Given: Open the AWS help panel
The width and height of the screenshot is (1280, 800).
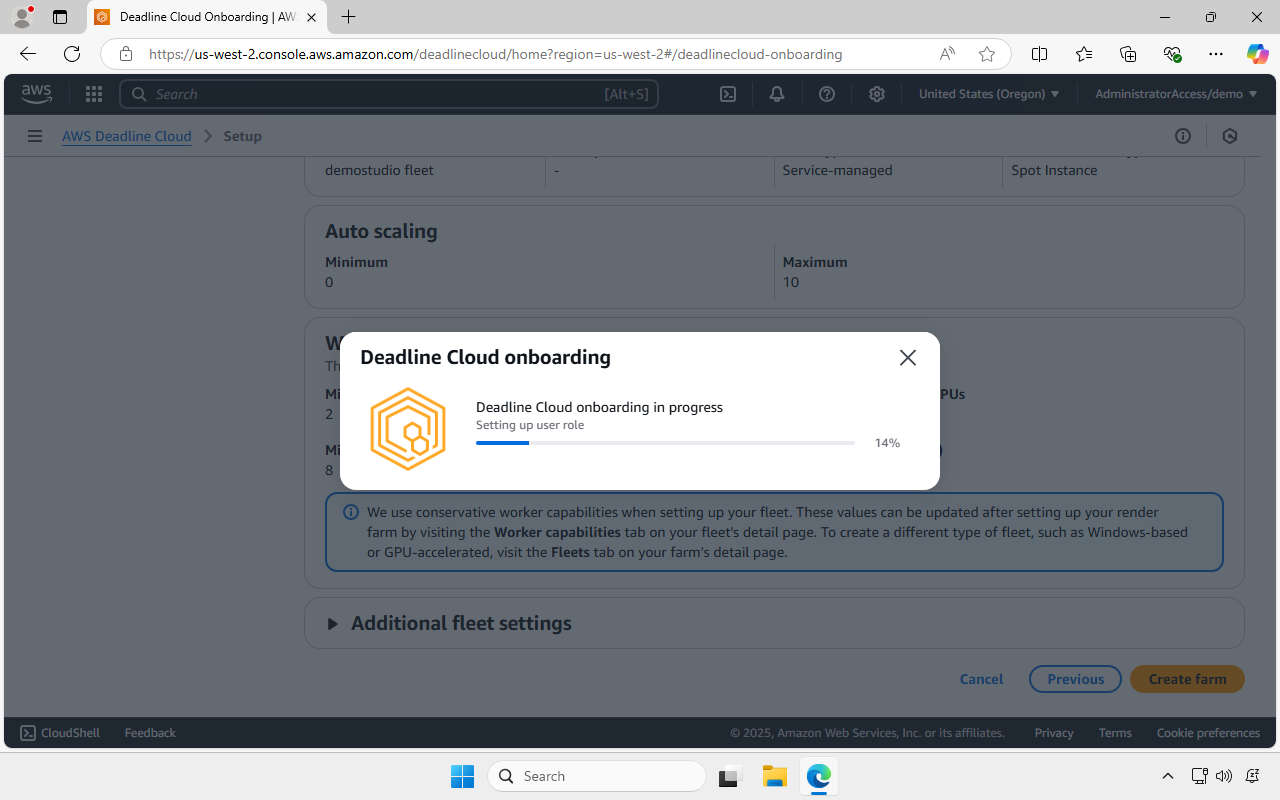Looking at the screenshot, I should [826, 93].
